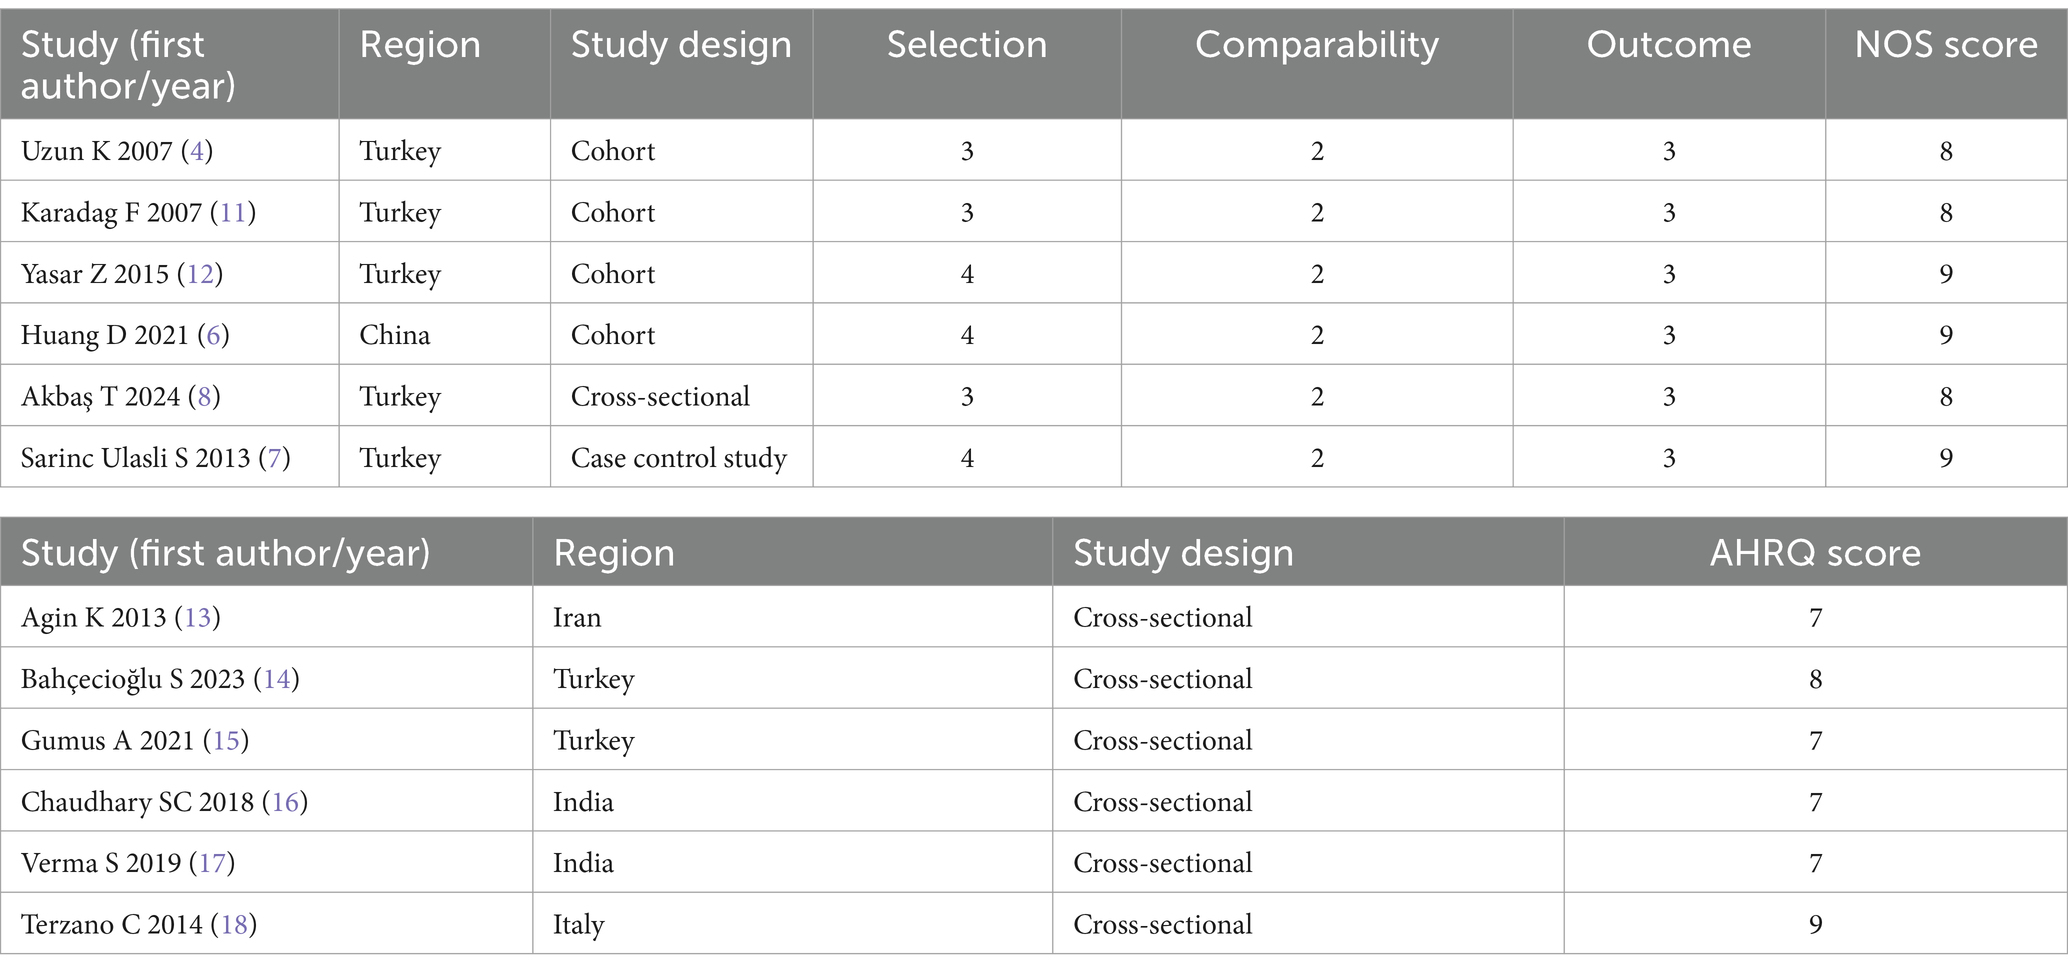Open reference 6 for Huang D 2021
The image size is (2068, 972).
click(x=214, y=335)
